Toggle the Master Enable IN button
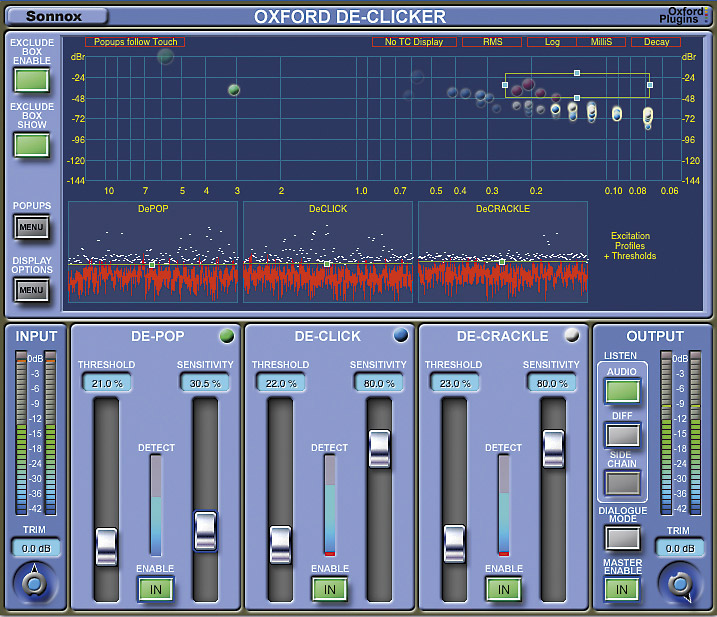Image resolution: width=717 pixels, height=617 pixels. coord(622,590)
